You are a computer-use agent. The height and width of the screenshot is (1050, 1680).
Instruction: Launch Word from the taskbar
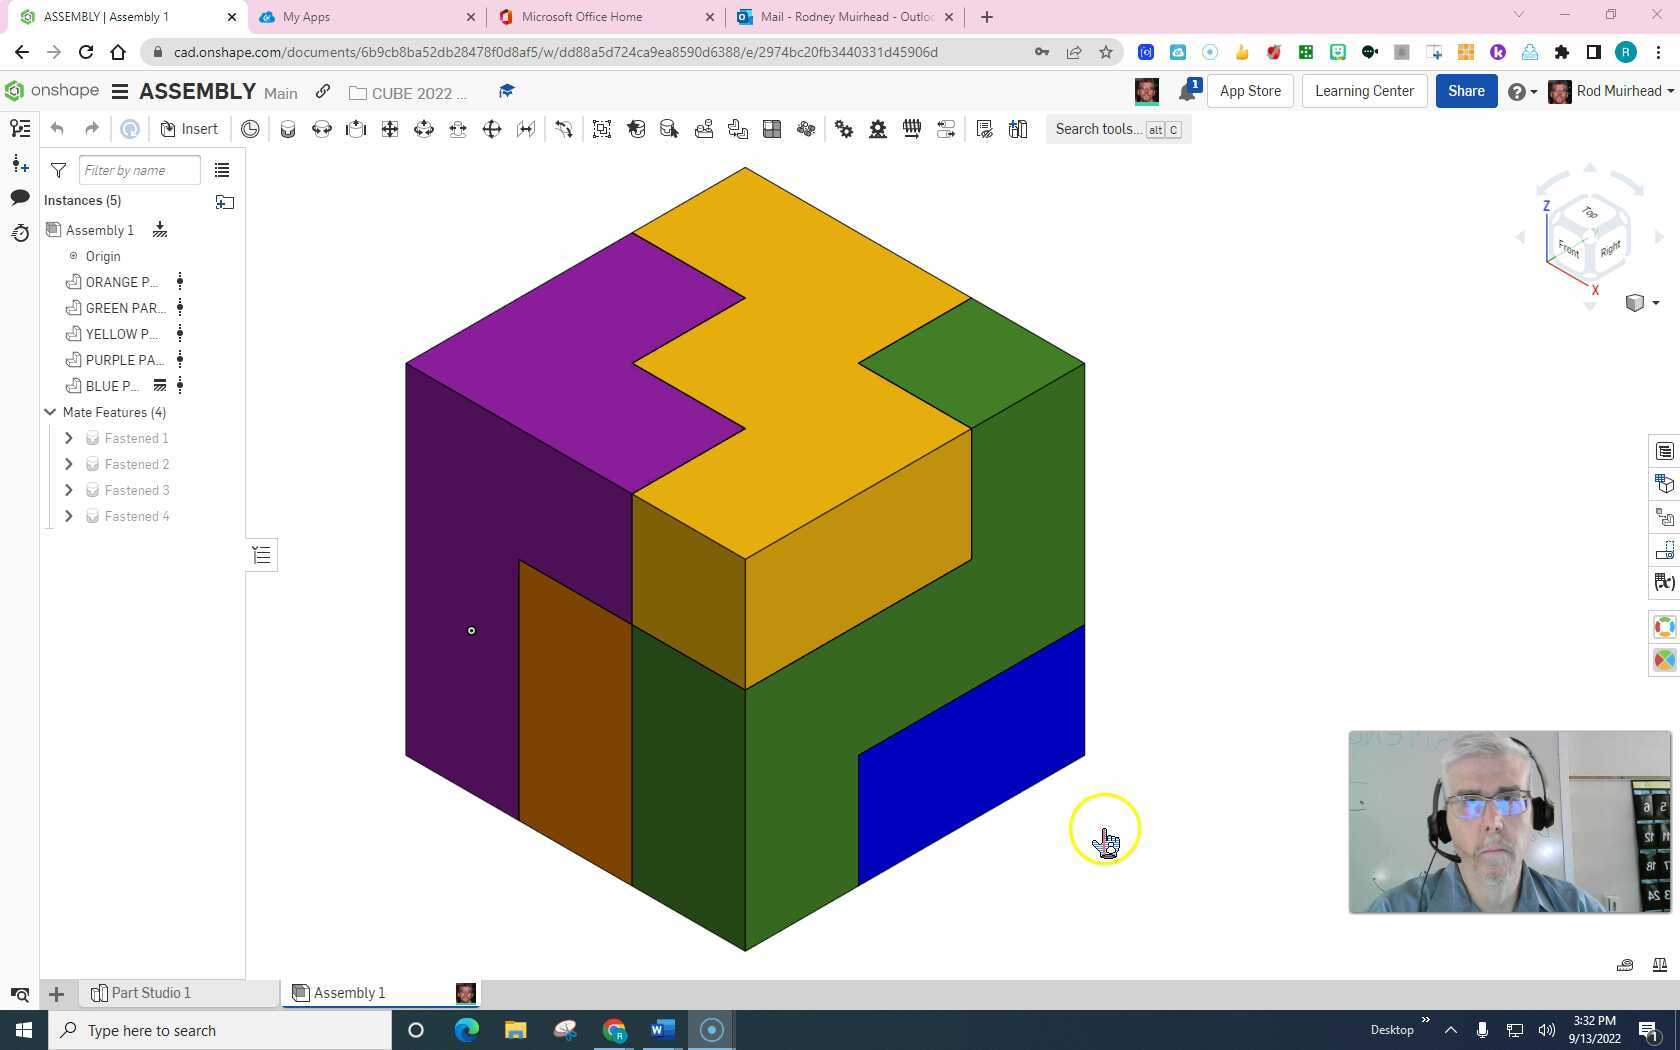tap(661, 1029)
